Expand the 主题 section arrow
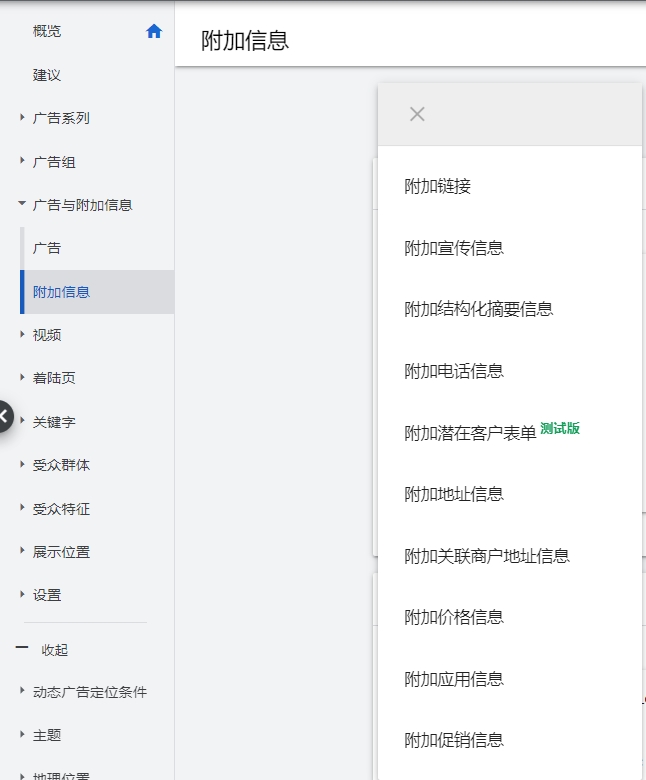The width and height of the screenshot is (646, 780). pyautogui.click(x=22, y=734)
